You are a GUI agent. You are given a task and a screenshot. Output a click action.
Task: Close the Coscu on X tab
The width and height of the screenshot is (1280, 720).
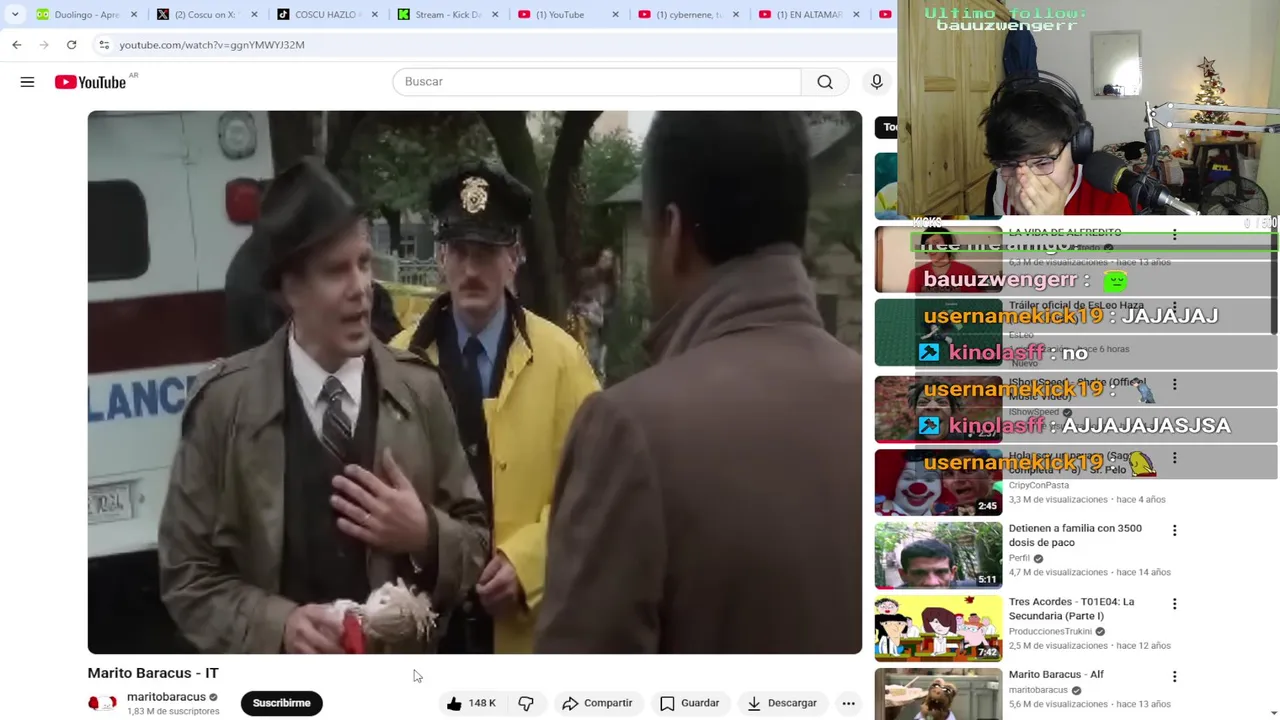click(254, 15)
